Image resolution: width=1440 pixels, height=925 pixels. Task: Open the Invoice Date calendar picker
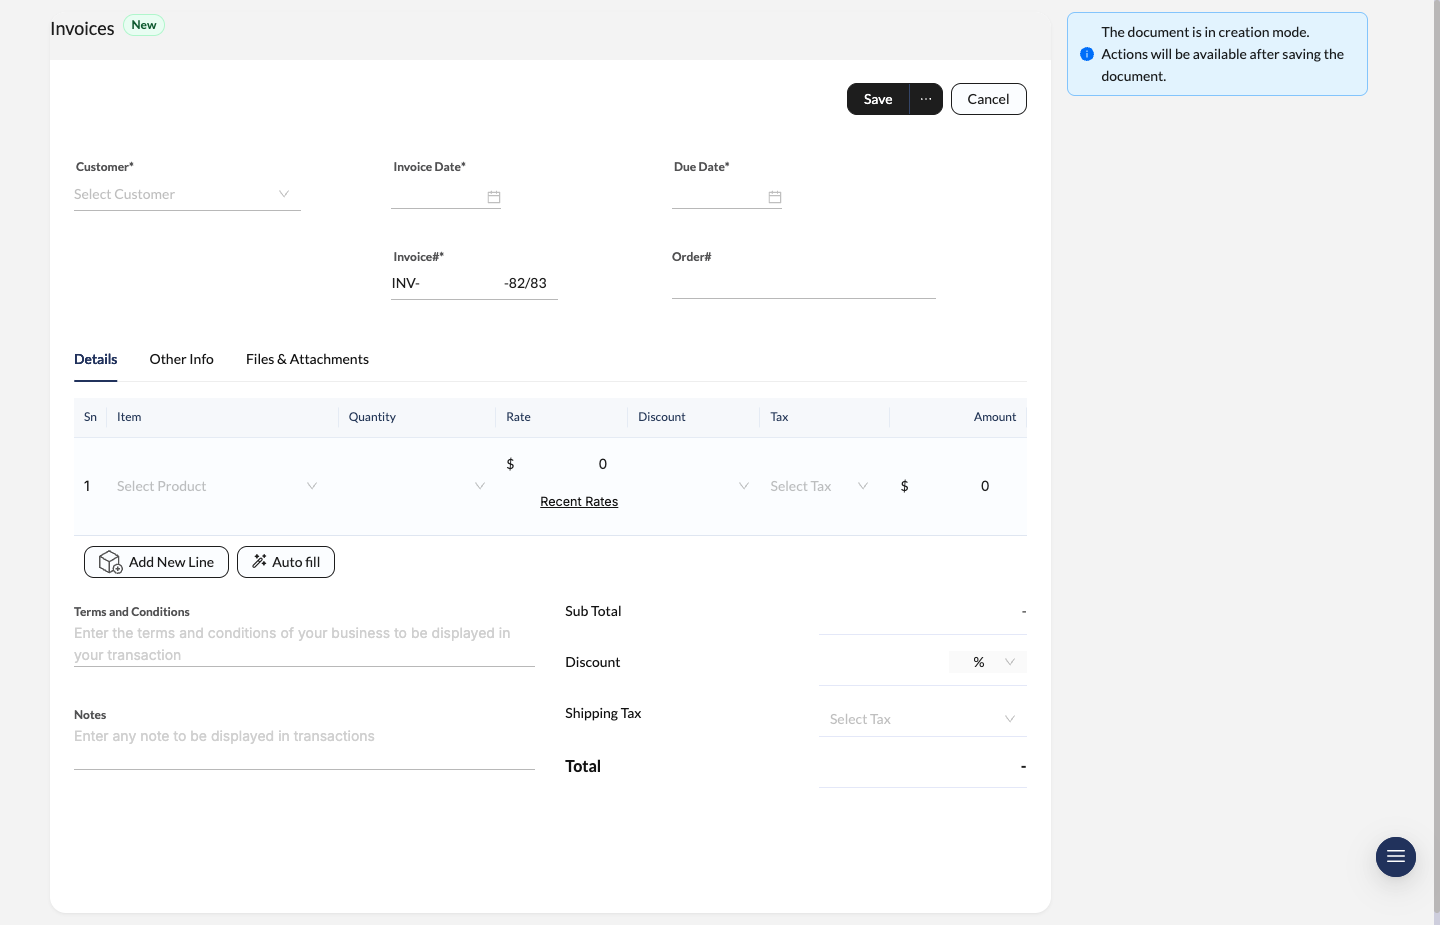(494, 197)
